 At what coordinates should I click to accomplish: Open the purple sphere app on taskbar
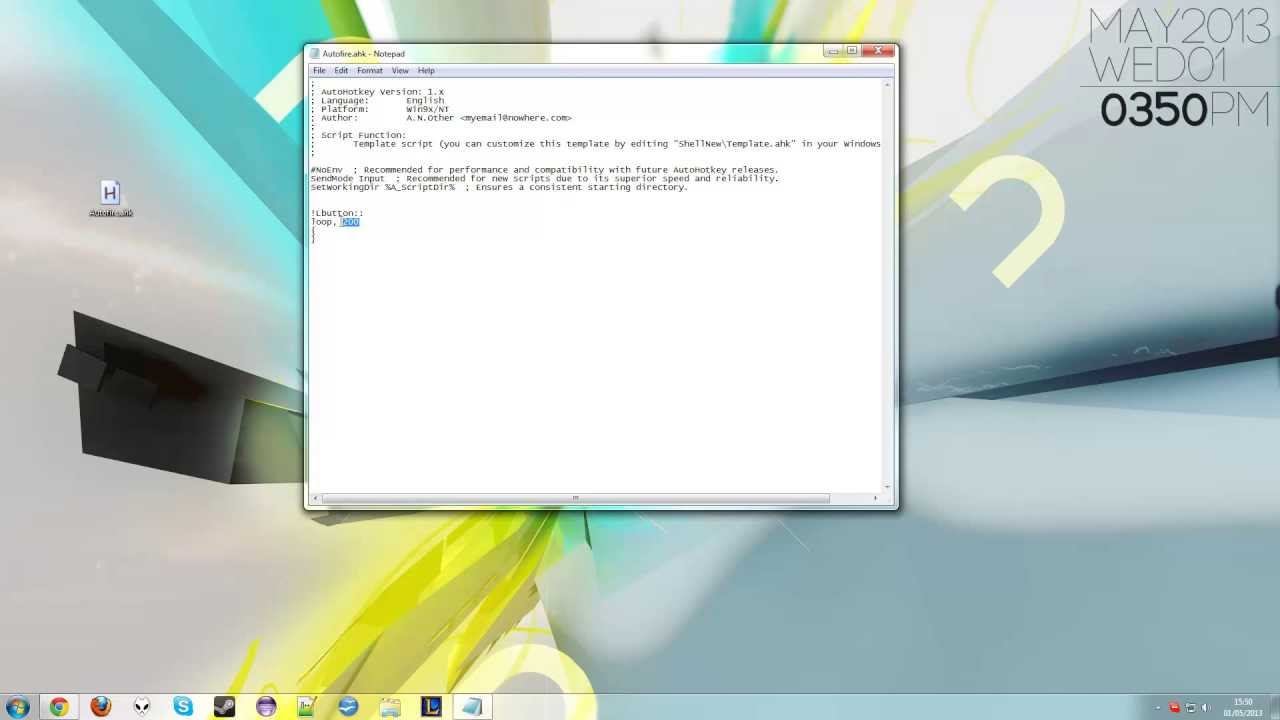point(266,707)
